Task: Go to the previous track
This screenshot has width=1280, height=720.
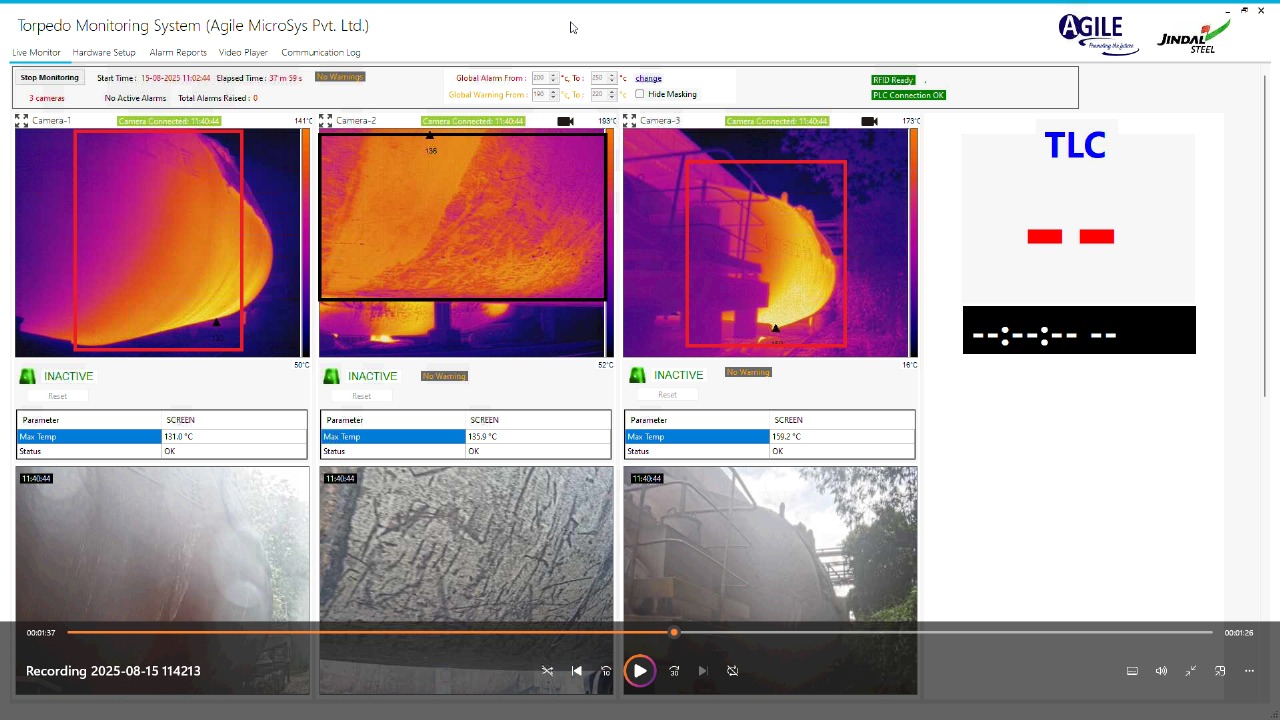Action: pyautogui.click(x=577, y=671)
